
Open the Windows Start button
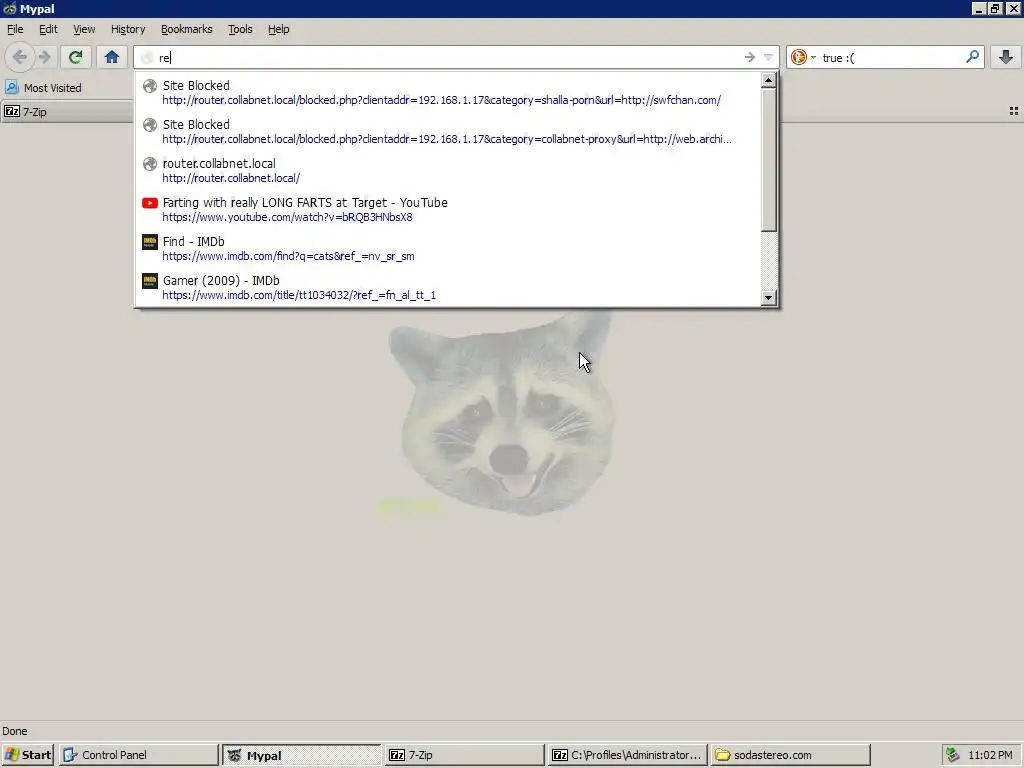[27, 755]
